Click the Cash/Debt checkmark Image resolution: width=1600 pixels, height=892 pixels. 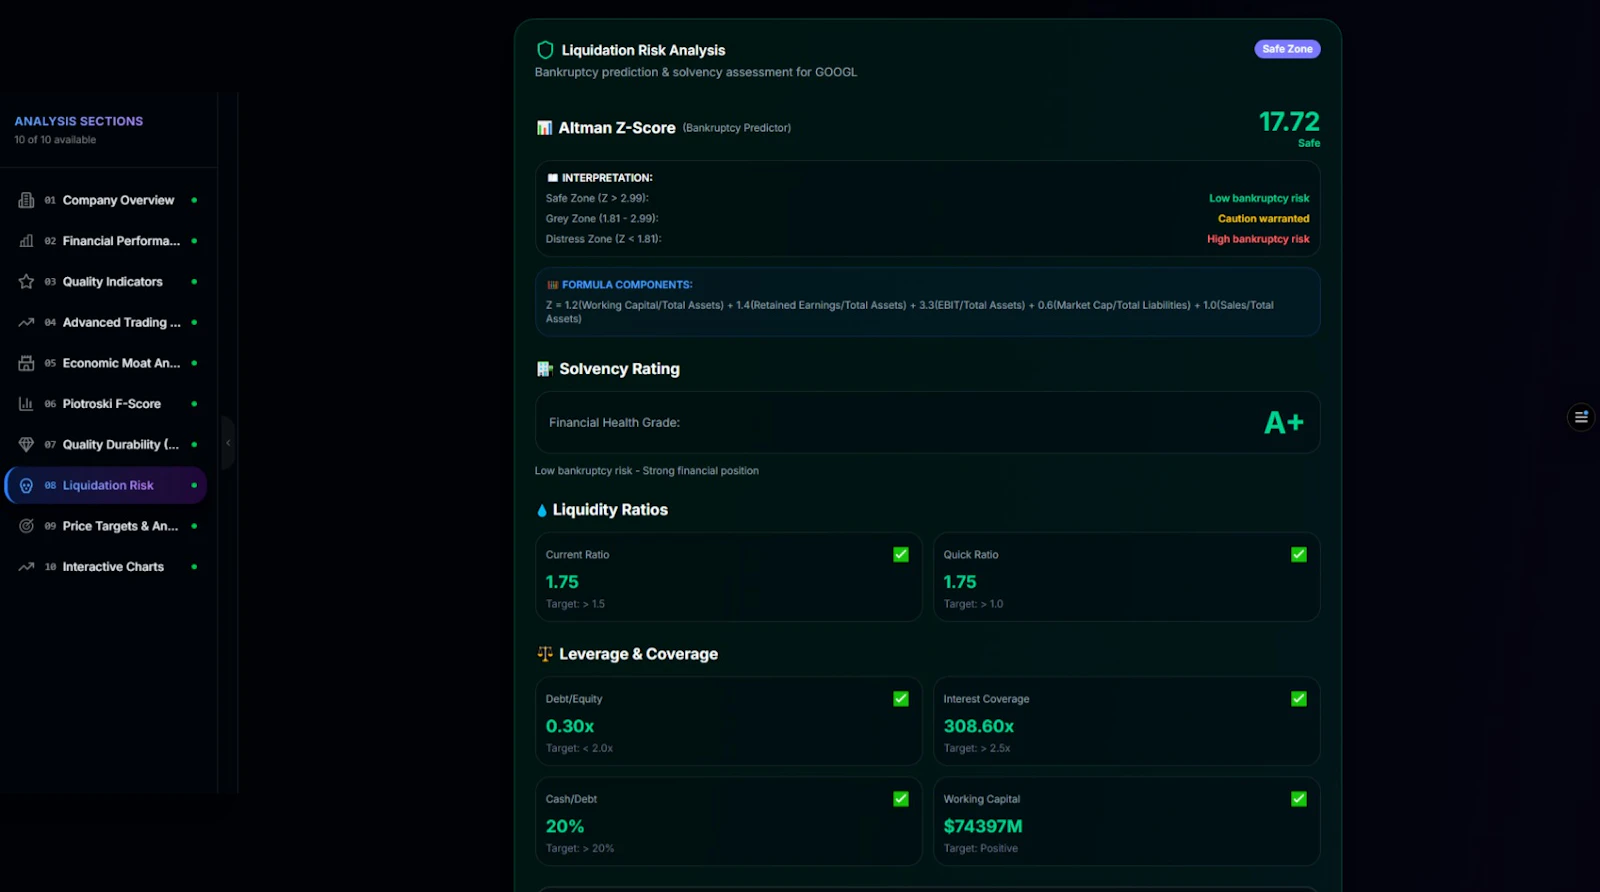click(901, 799)
